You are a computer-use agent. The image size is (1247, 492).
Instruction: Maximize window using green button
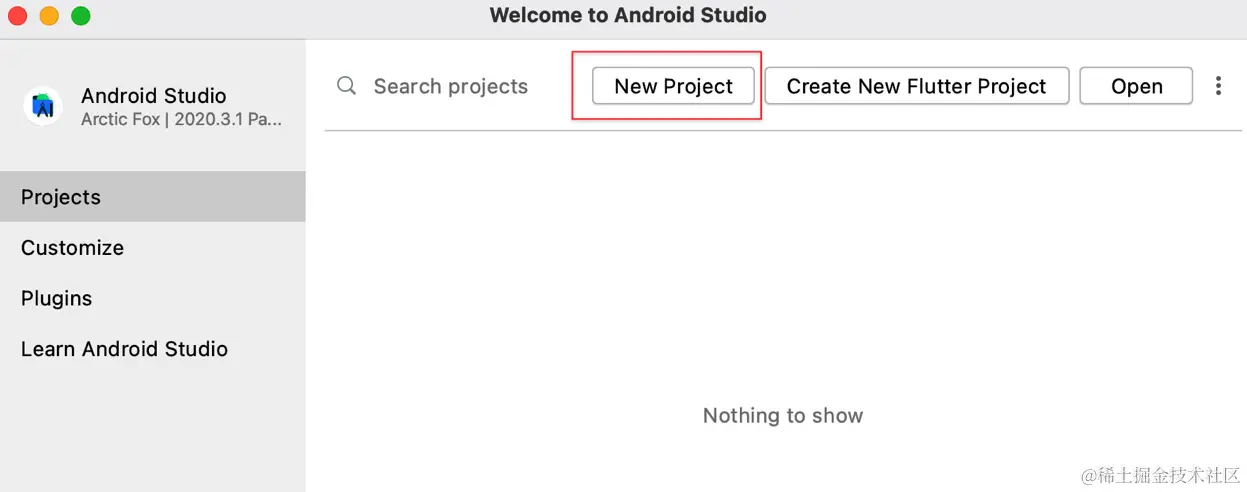(x=81, y=16)
